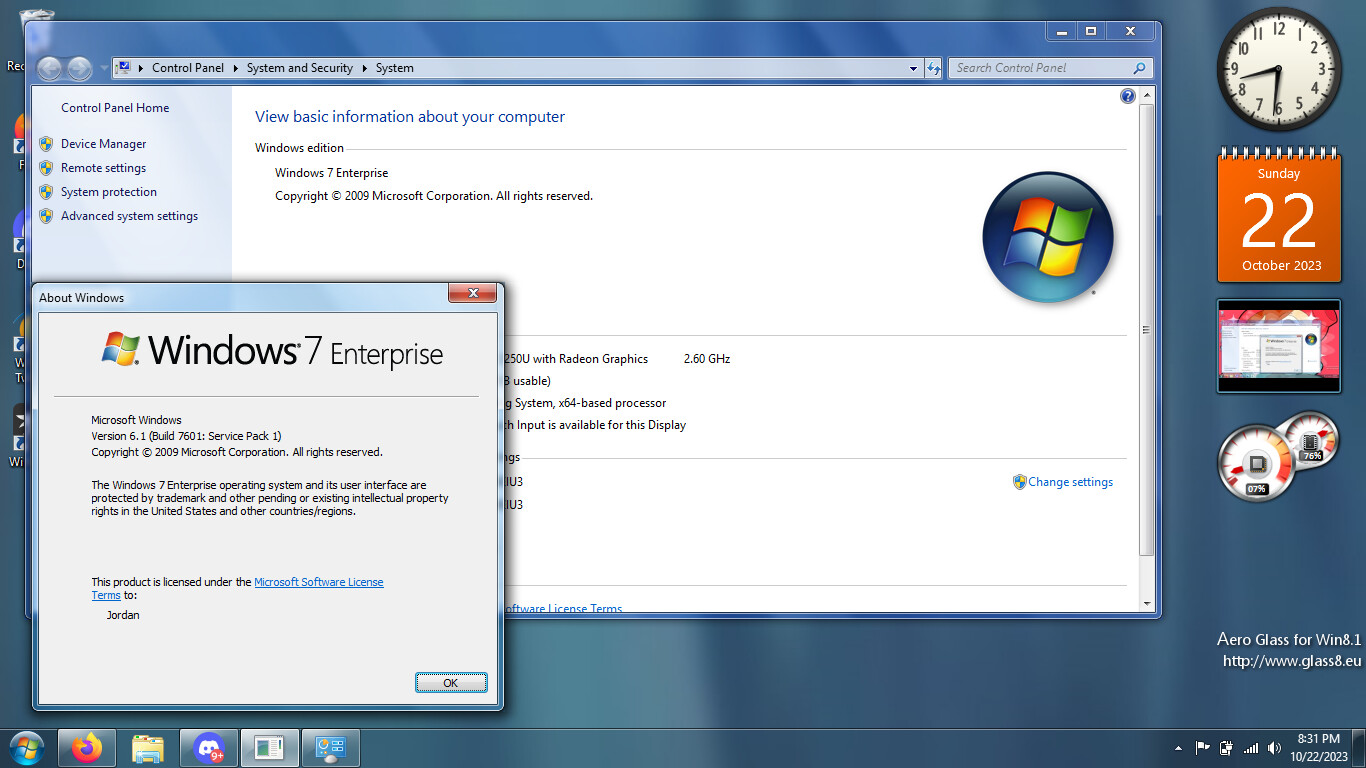This screenshot has width=1366, height=768.
Task: Click the analog Clock gadget
Action: (x=1279, y=69)
